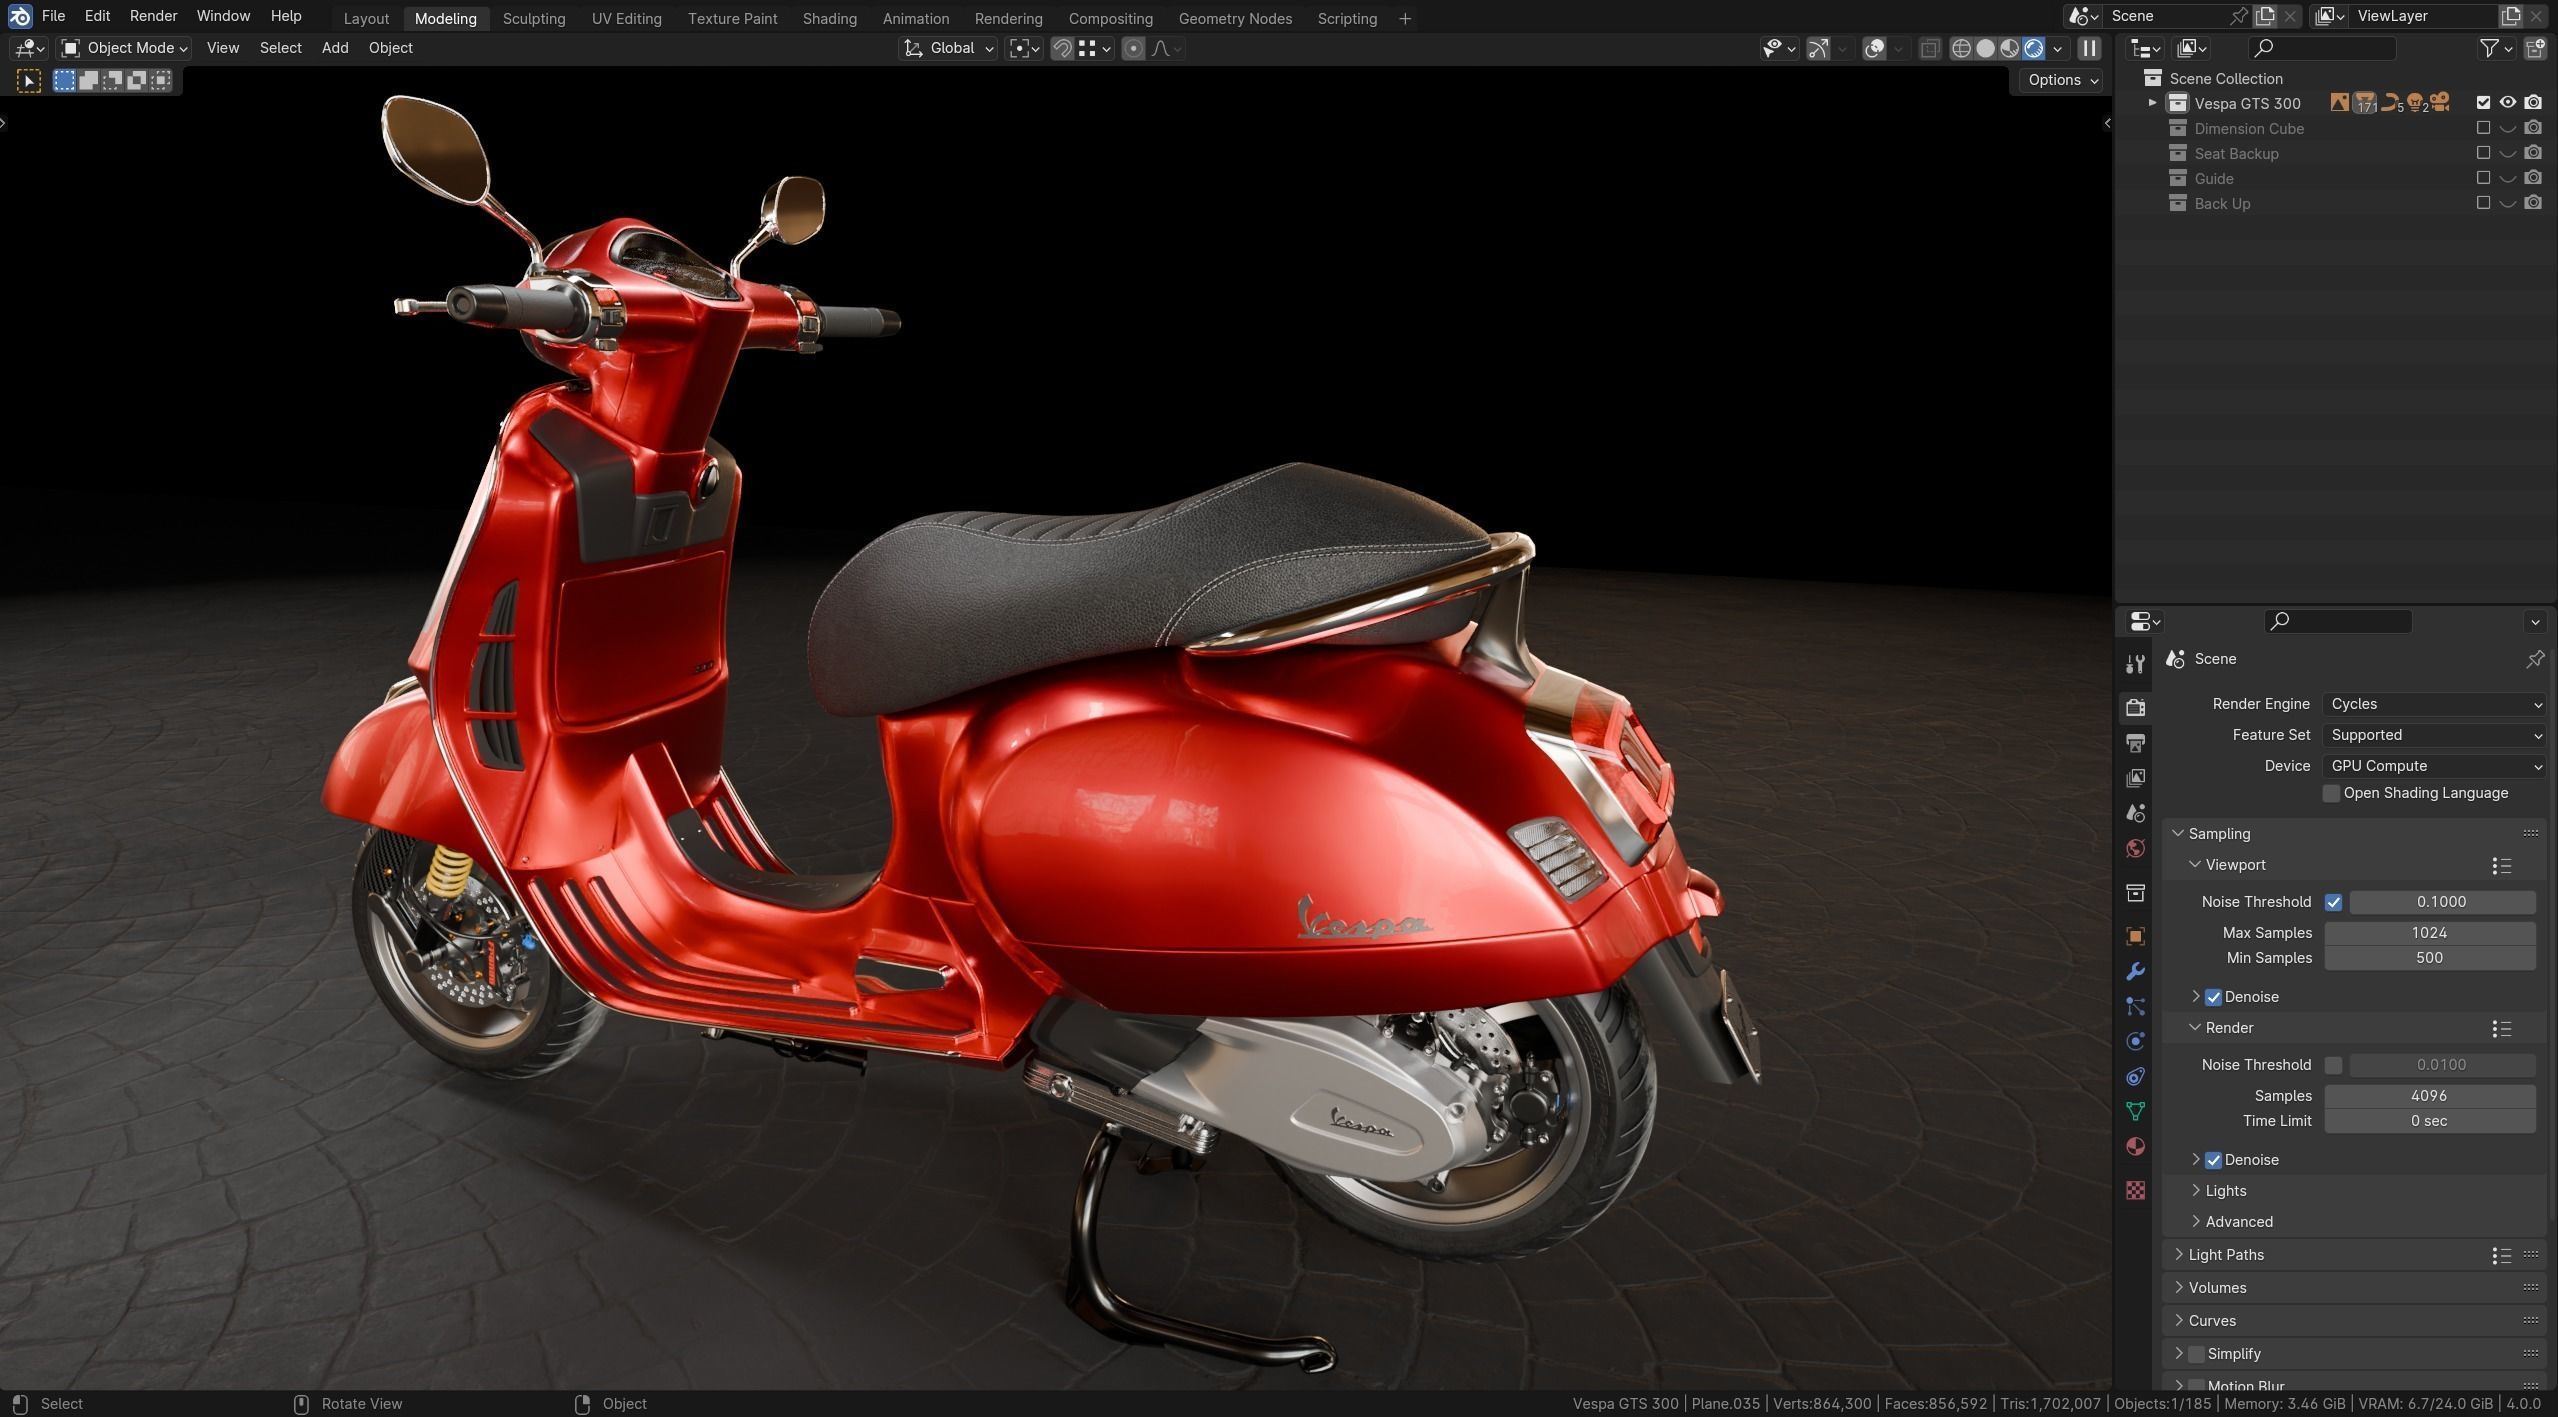The width and height of the screenshot is (2558, 1417).
Task: Click the Max Samples value field
Action: pos(2429,934)
